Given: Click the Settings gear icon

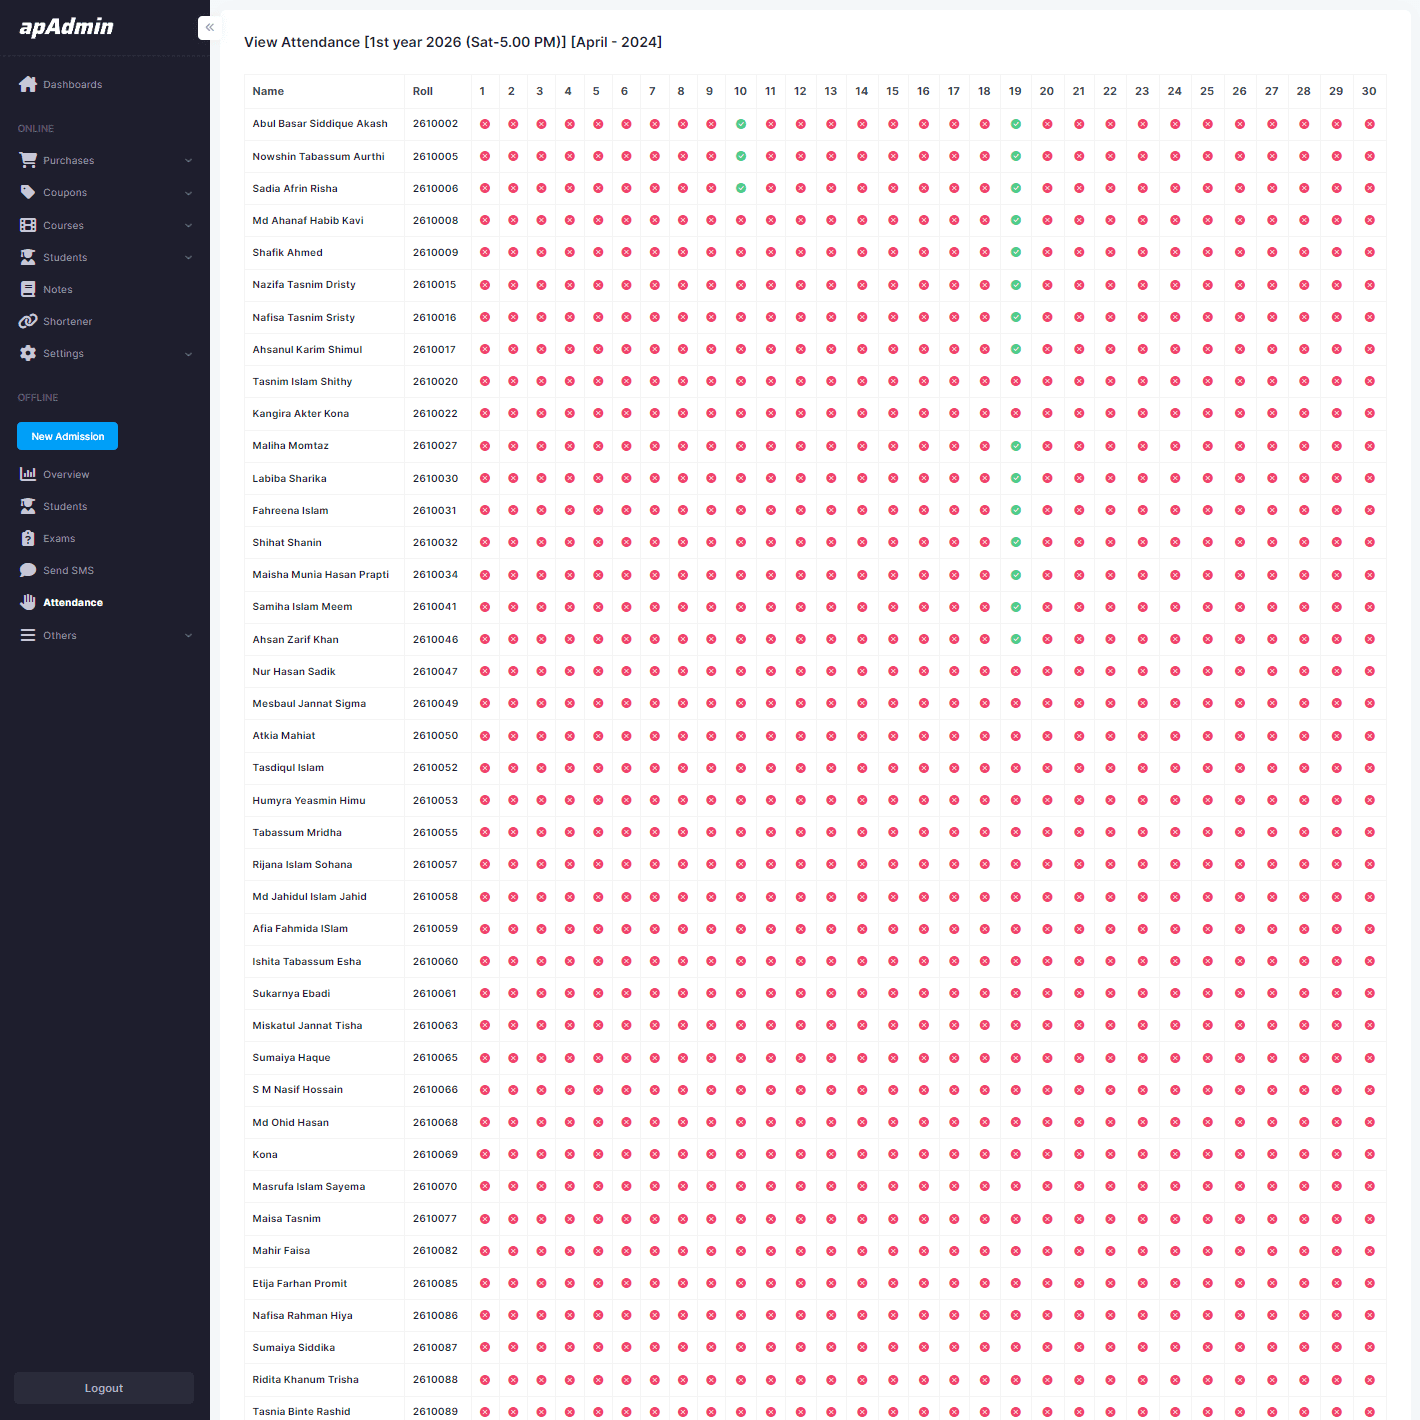Looking at the screenshot, I should click(28, 353).
